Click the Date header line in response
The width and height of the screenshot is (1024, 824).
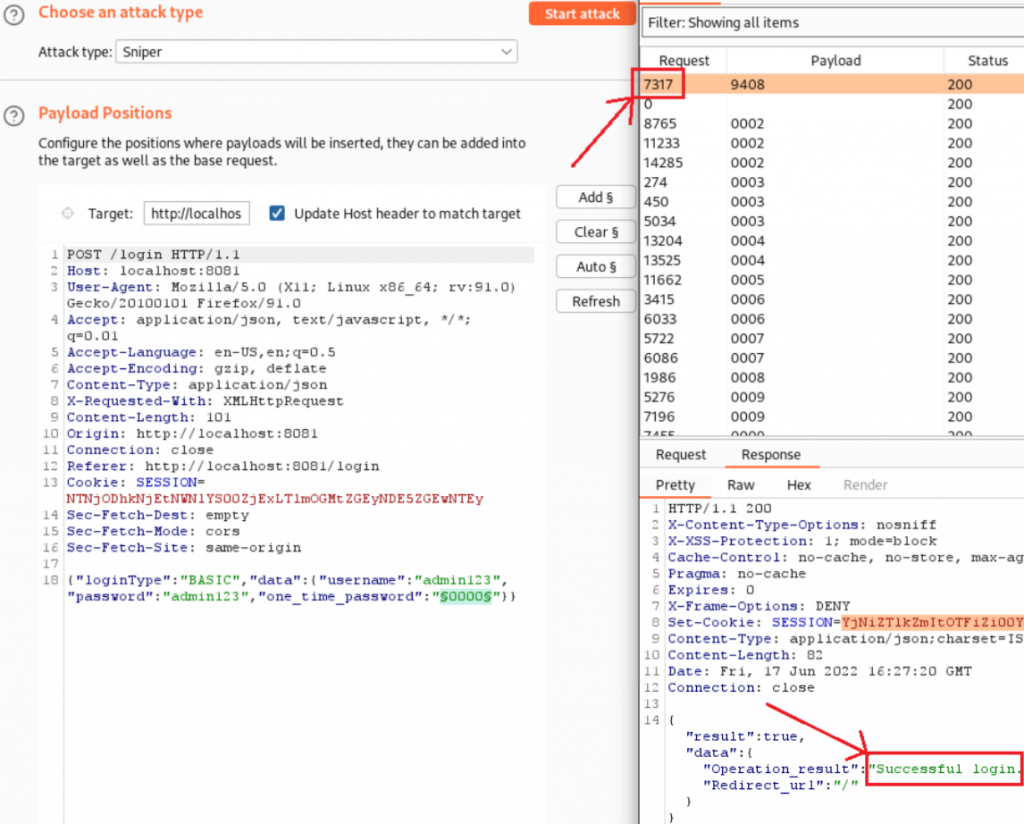[x=820, y=671]
